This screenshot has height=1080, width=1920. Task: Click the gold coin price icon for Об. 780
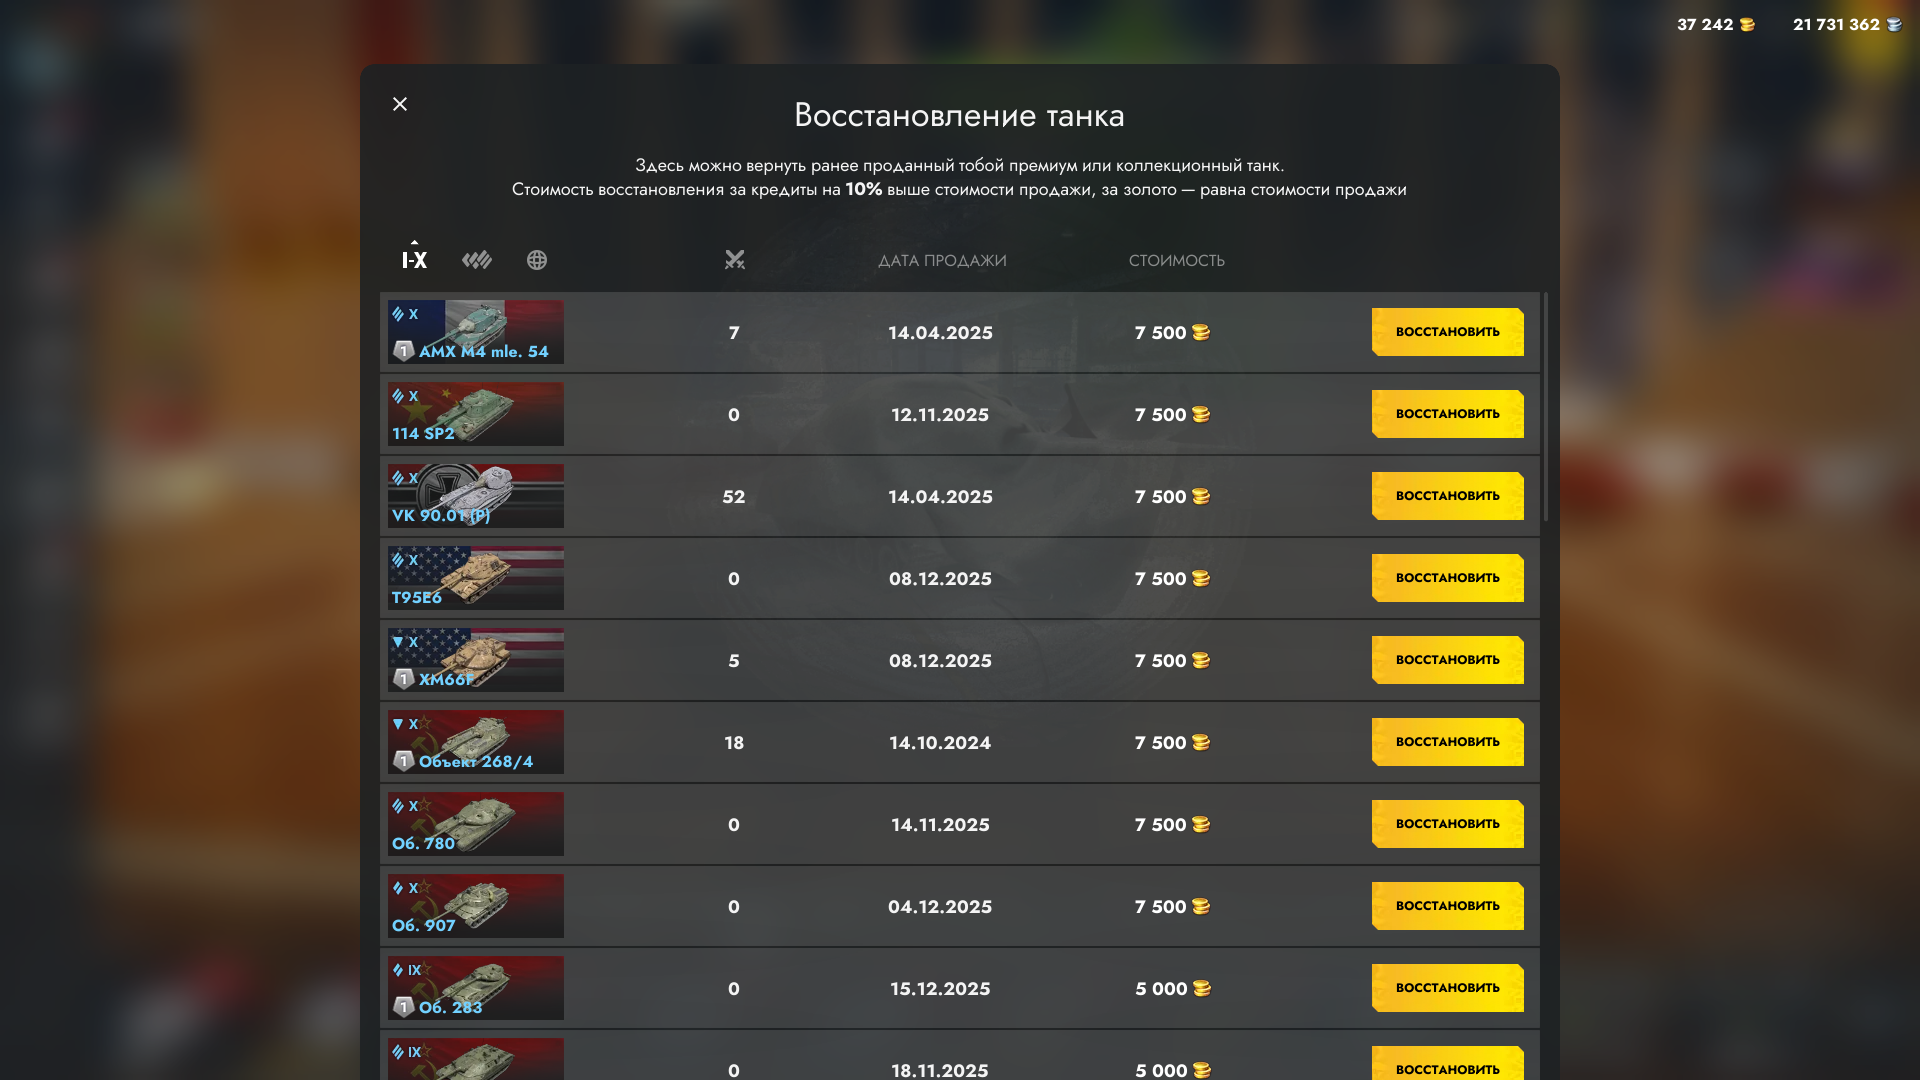pyautogui.click(x=1201, y=825)
